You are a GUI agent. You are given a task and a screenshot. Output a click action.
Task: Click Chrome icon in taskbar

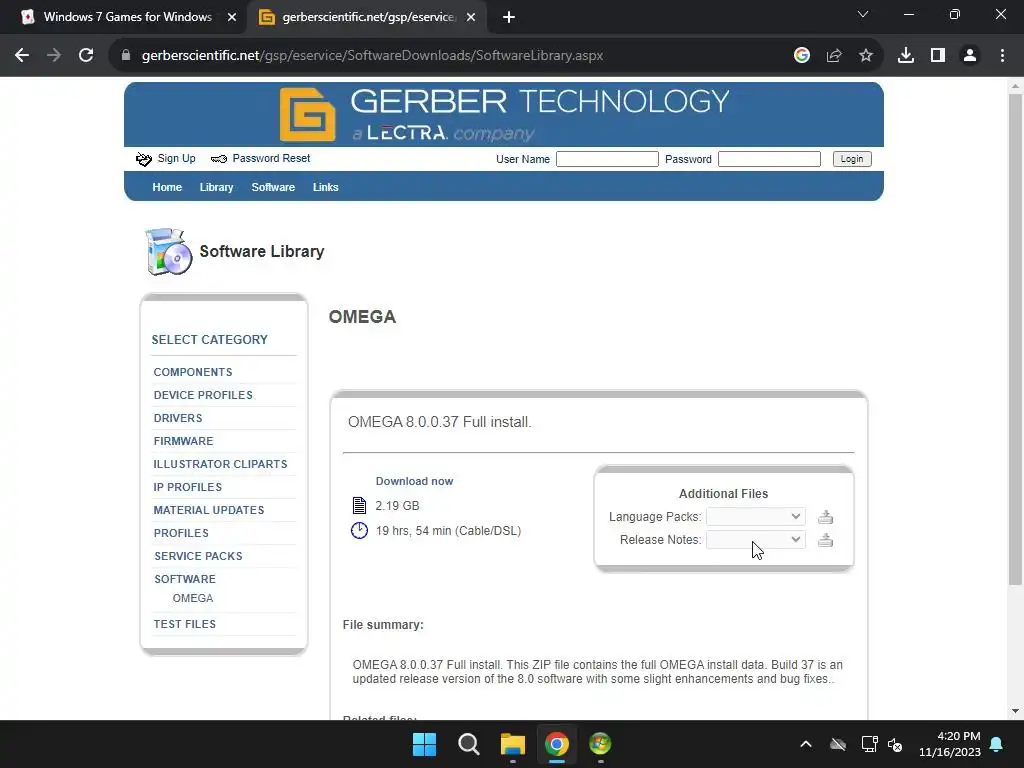556,744
